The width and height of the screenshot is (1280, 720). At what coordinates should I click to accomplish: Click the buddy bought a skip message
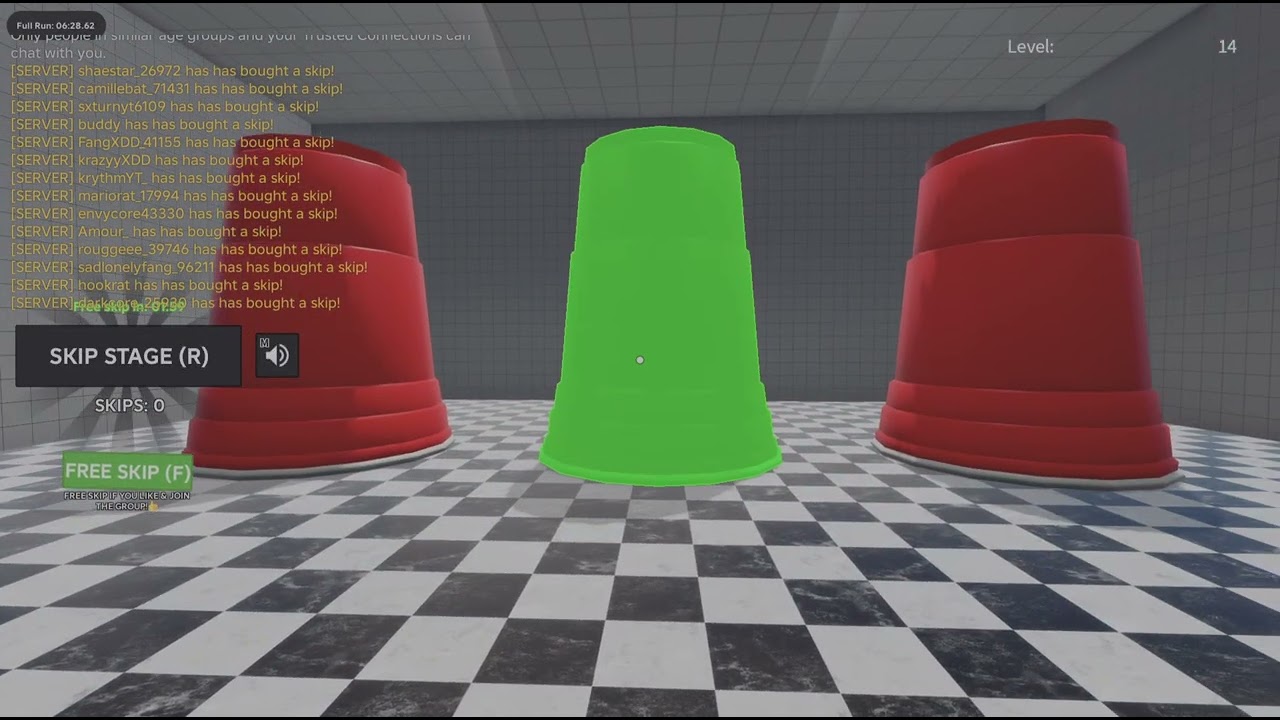[141, 125]
